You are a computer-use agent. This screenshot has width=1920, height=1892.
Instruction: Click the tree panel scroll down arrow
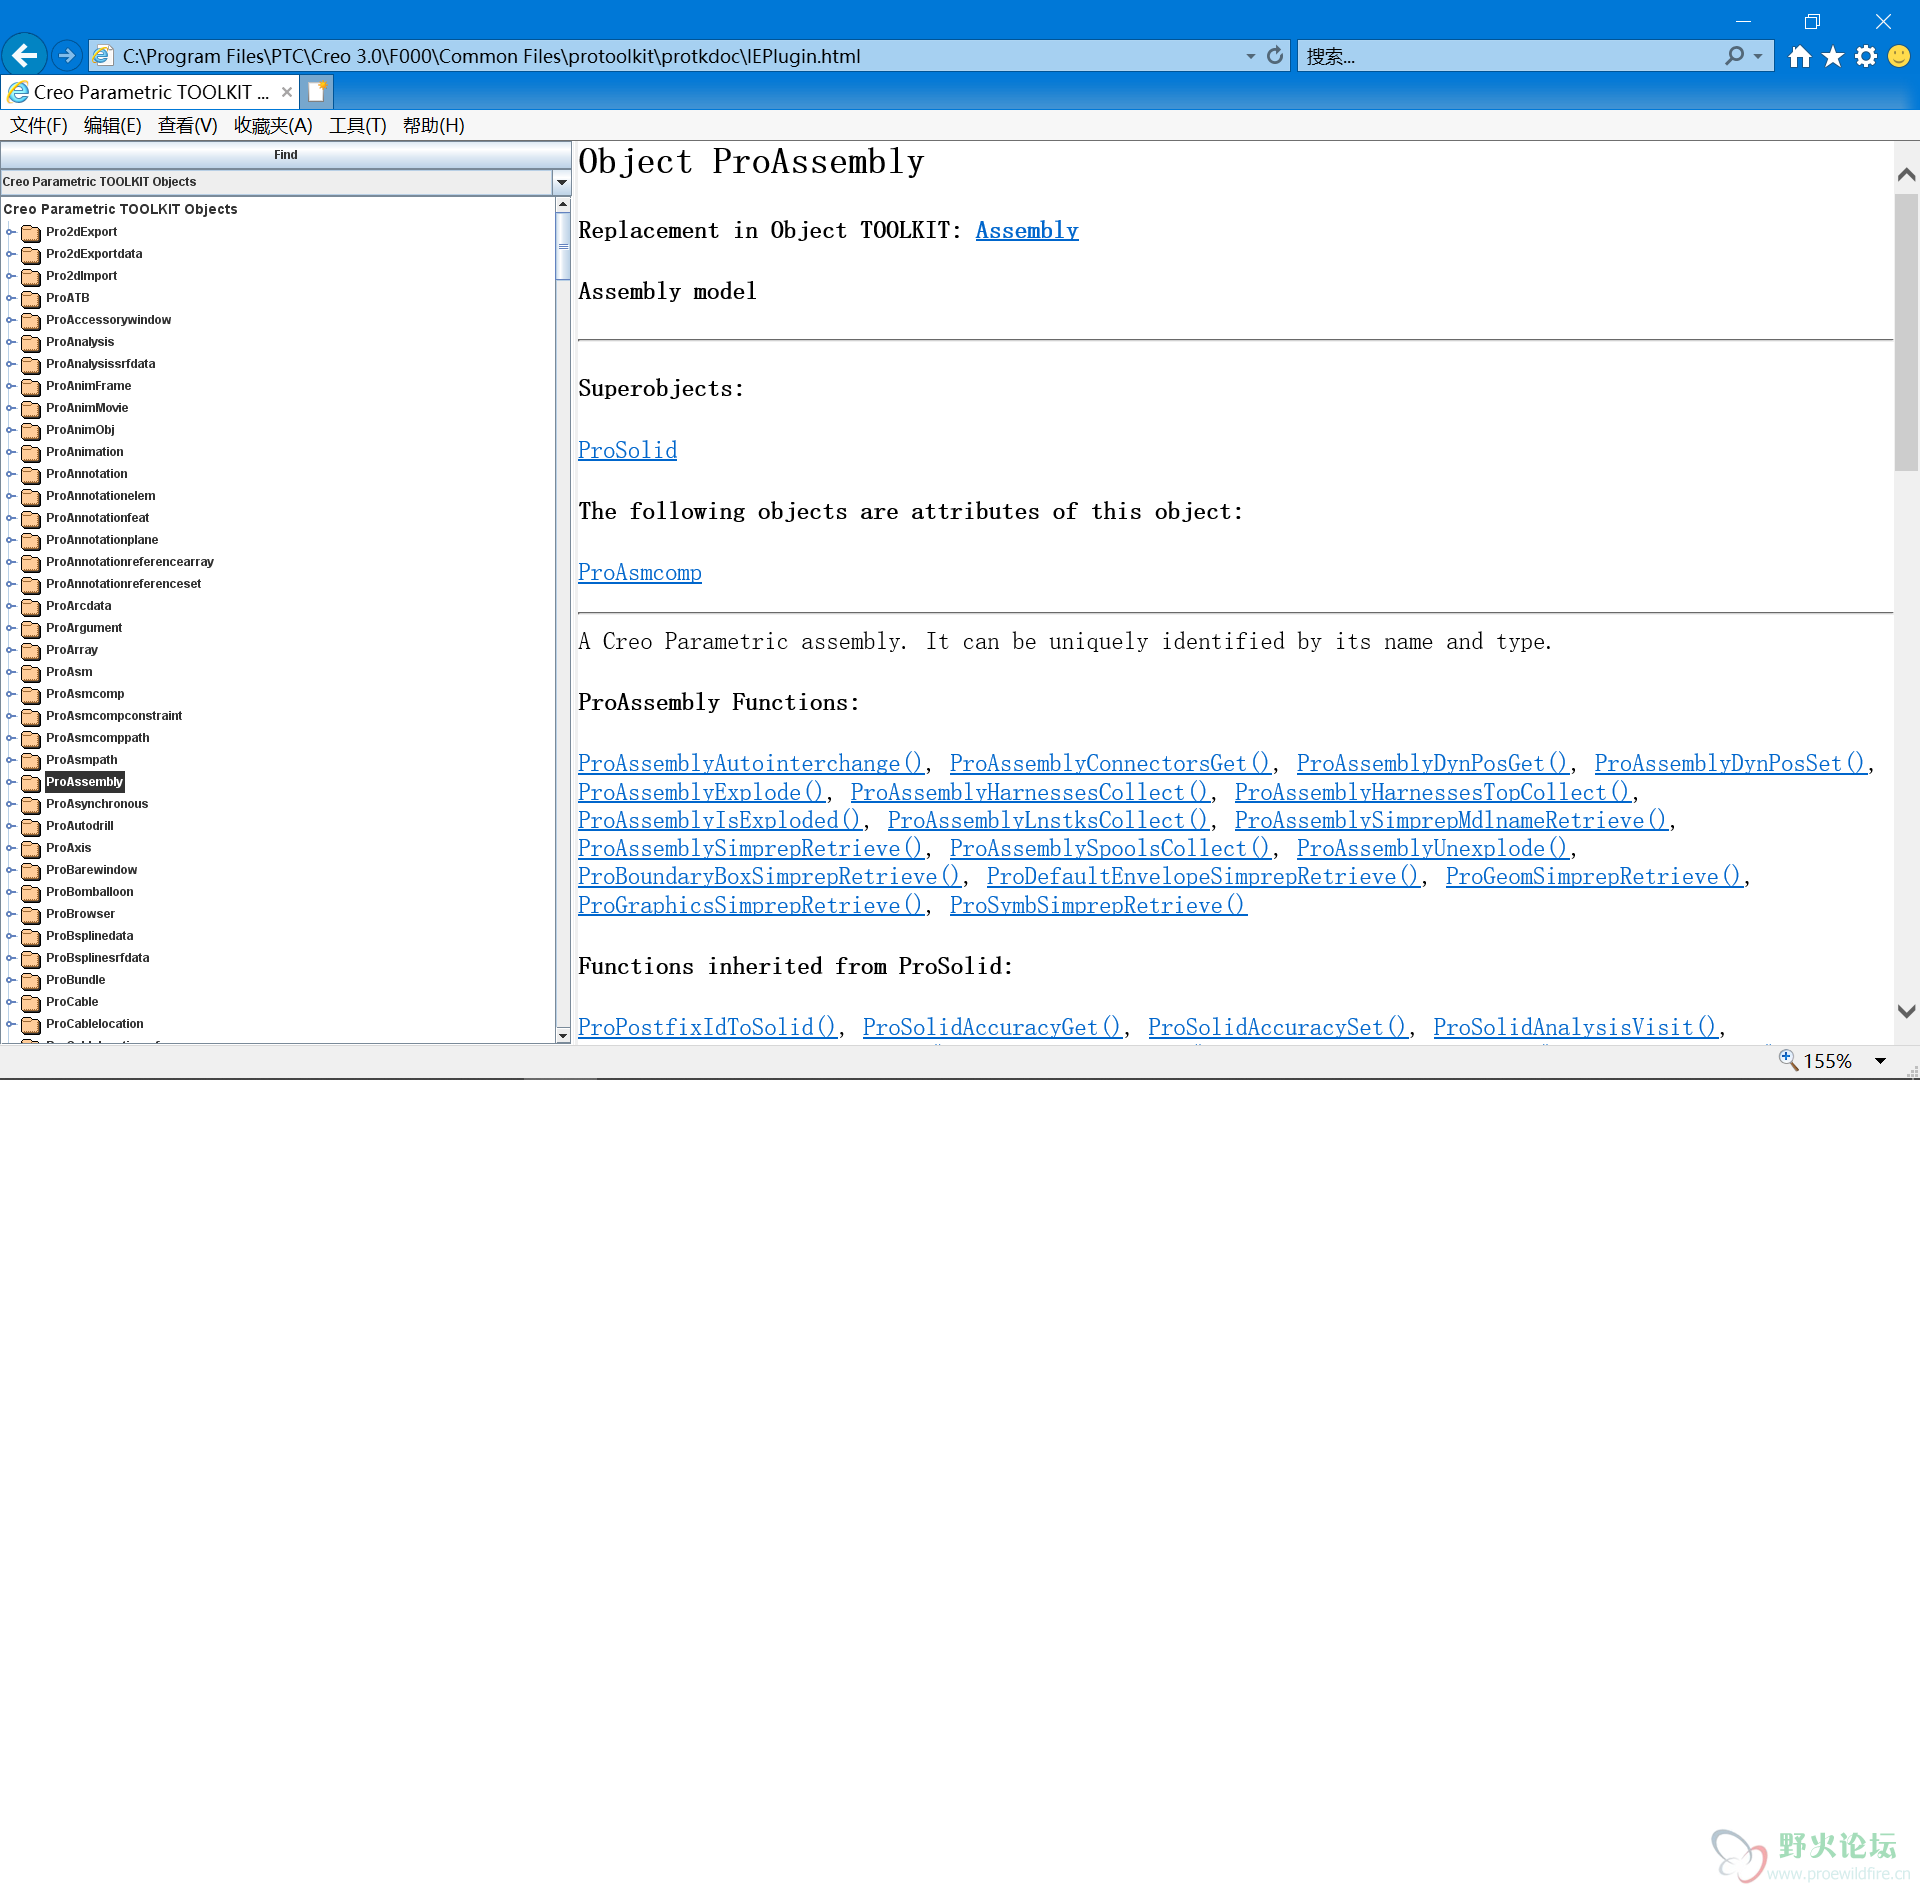click(563, 1035)
